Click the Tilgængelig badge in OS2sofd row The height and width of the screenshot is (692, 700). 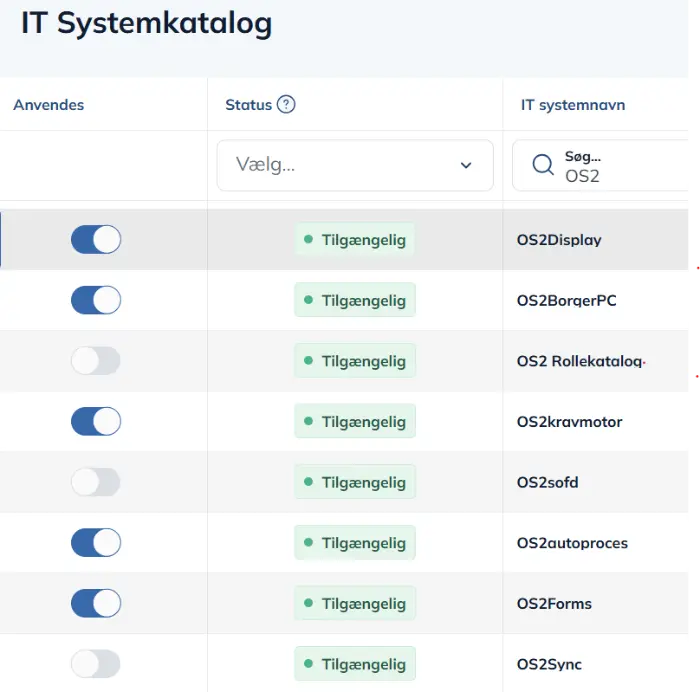coord(355,482)
